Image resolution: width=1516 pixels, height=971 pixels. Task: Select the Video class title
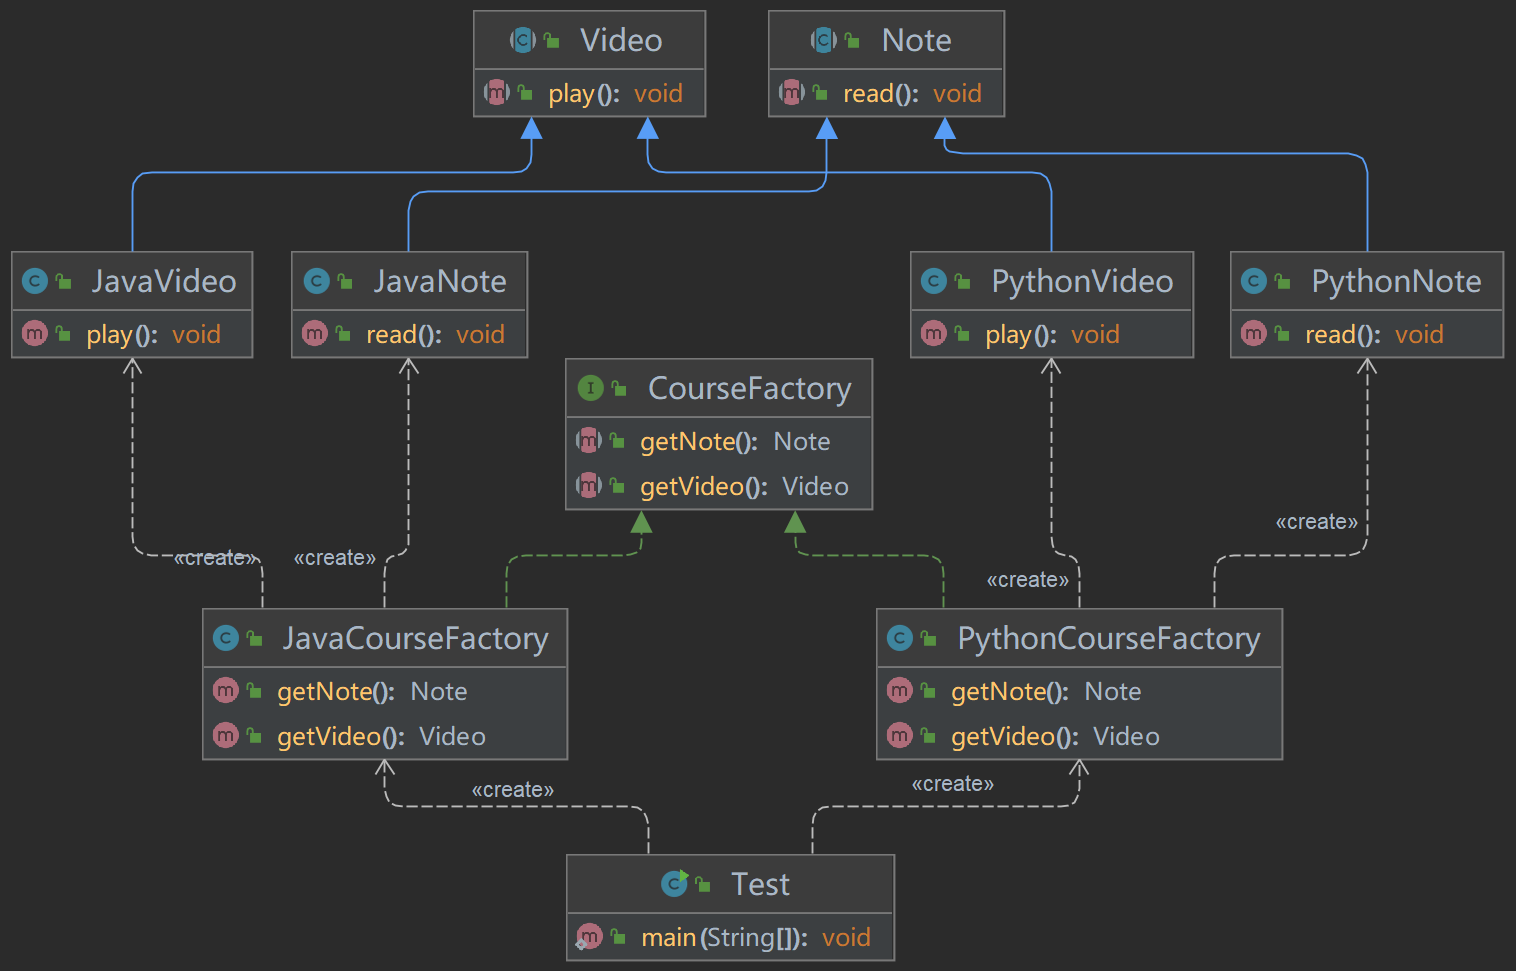[x=621, y=40]
